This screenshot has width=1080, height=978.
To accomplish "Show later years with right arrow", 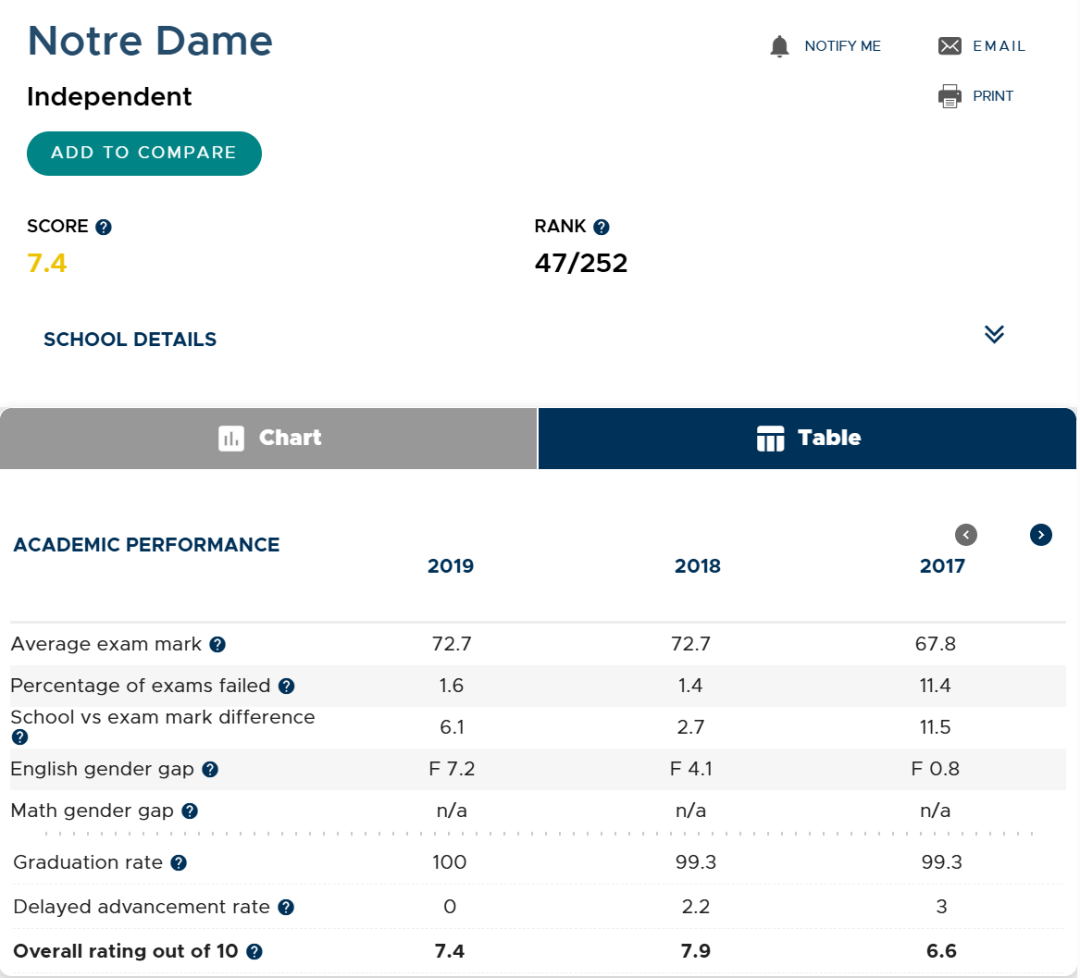I will pyautogui.click(x=1041, y=534).
